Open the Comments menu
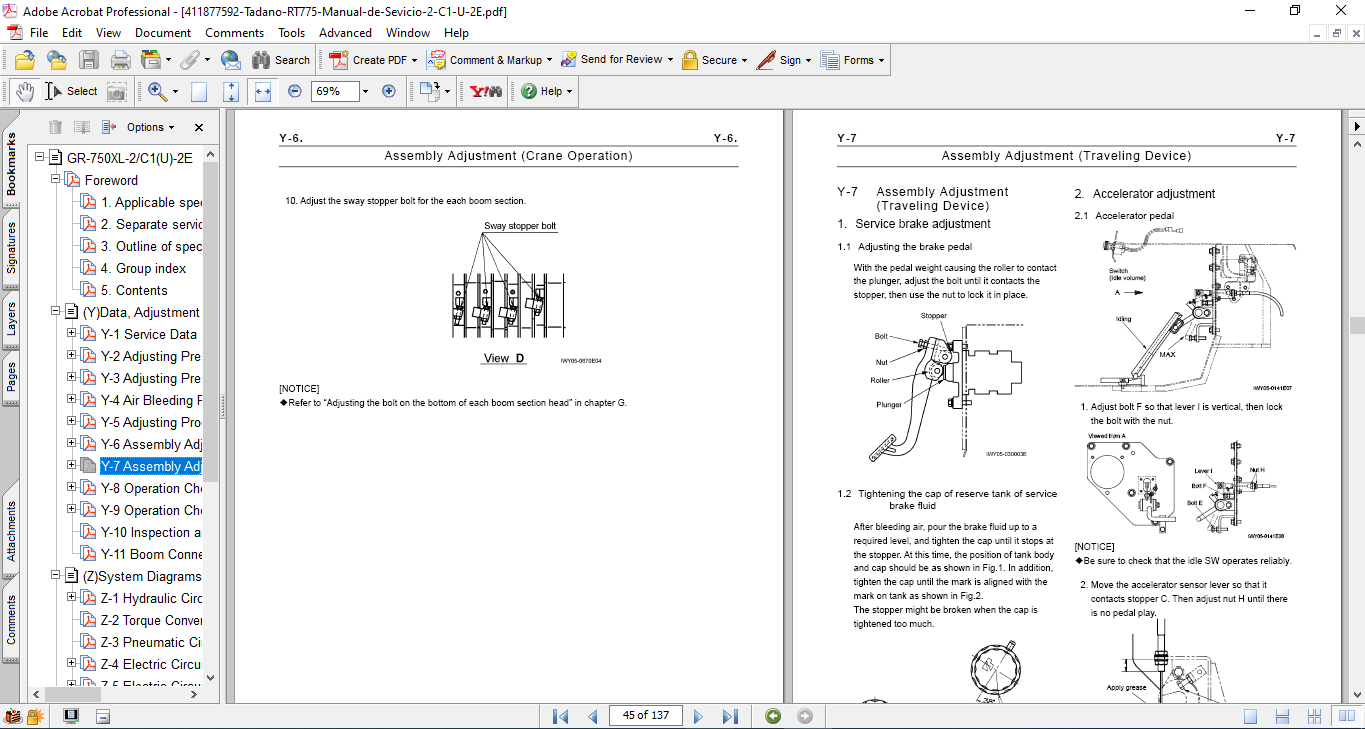The width and height of the screenshot is (1365, 729). [234, 33]
